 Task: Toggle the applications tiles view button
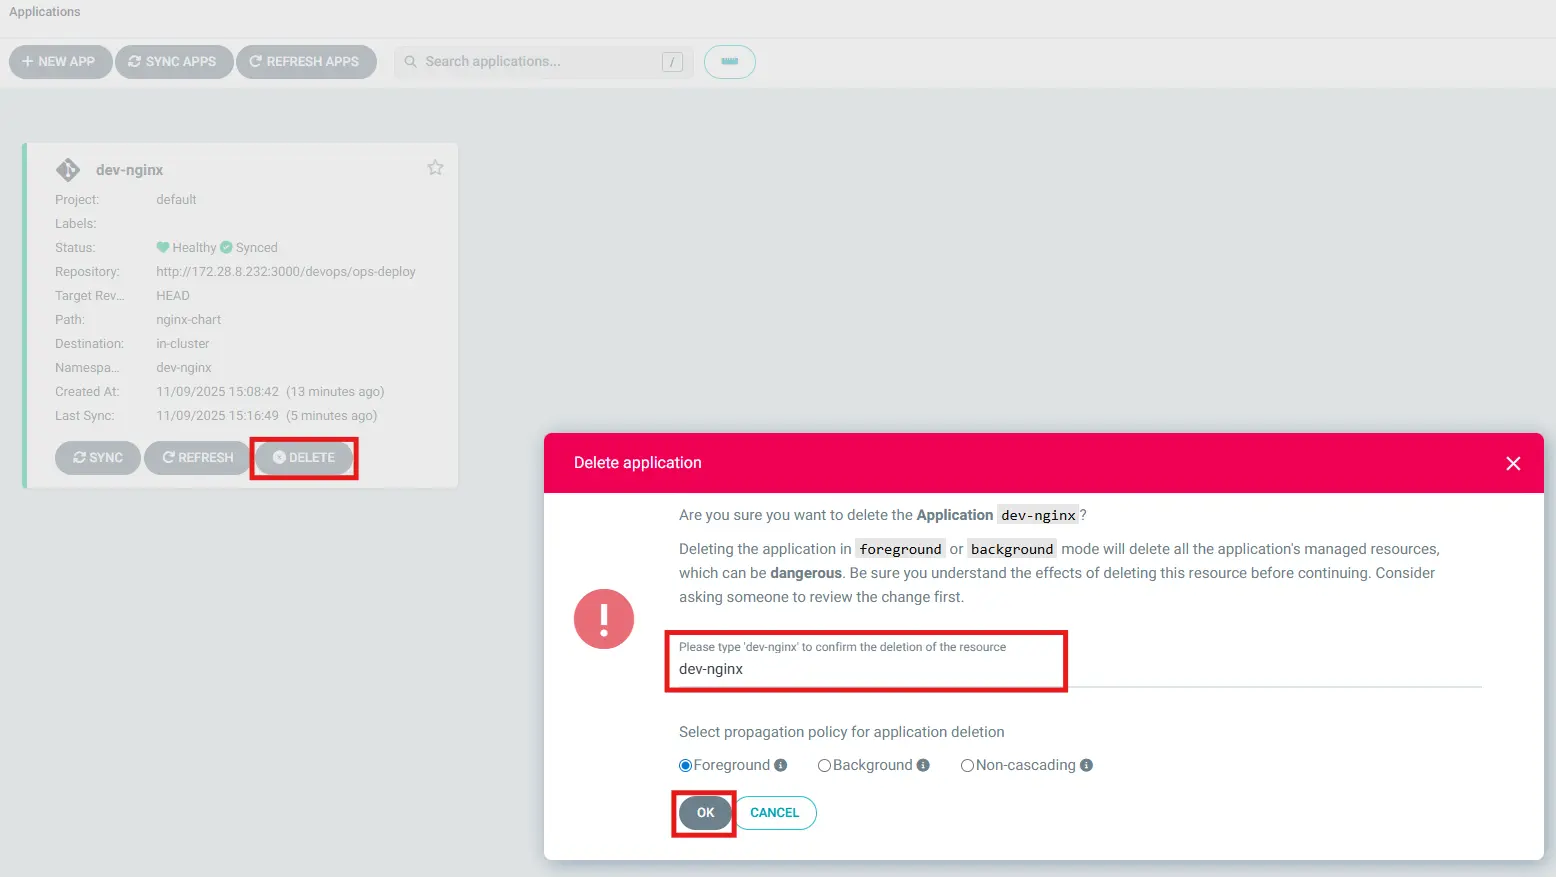pos(729,61)
